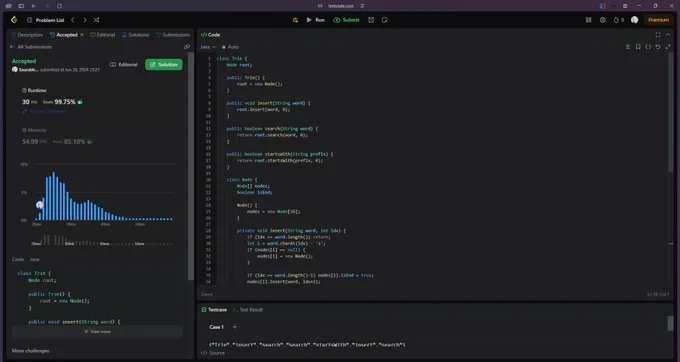This screenshot has height=362, width=680.
Task: Click the streak fire counter
Action: [x=619, y=20]
